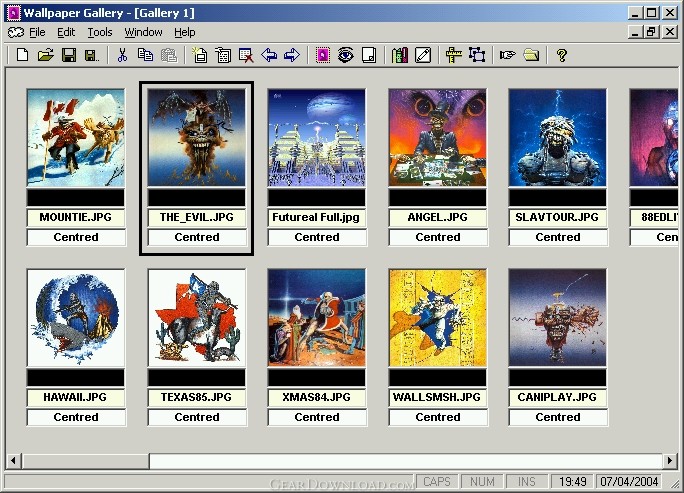Click the yellow question mark help icon

[562, 55]
